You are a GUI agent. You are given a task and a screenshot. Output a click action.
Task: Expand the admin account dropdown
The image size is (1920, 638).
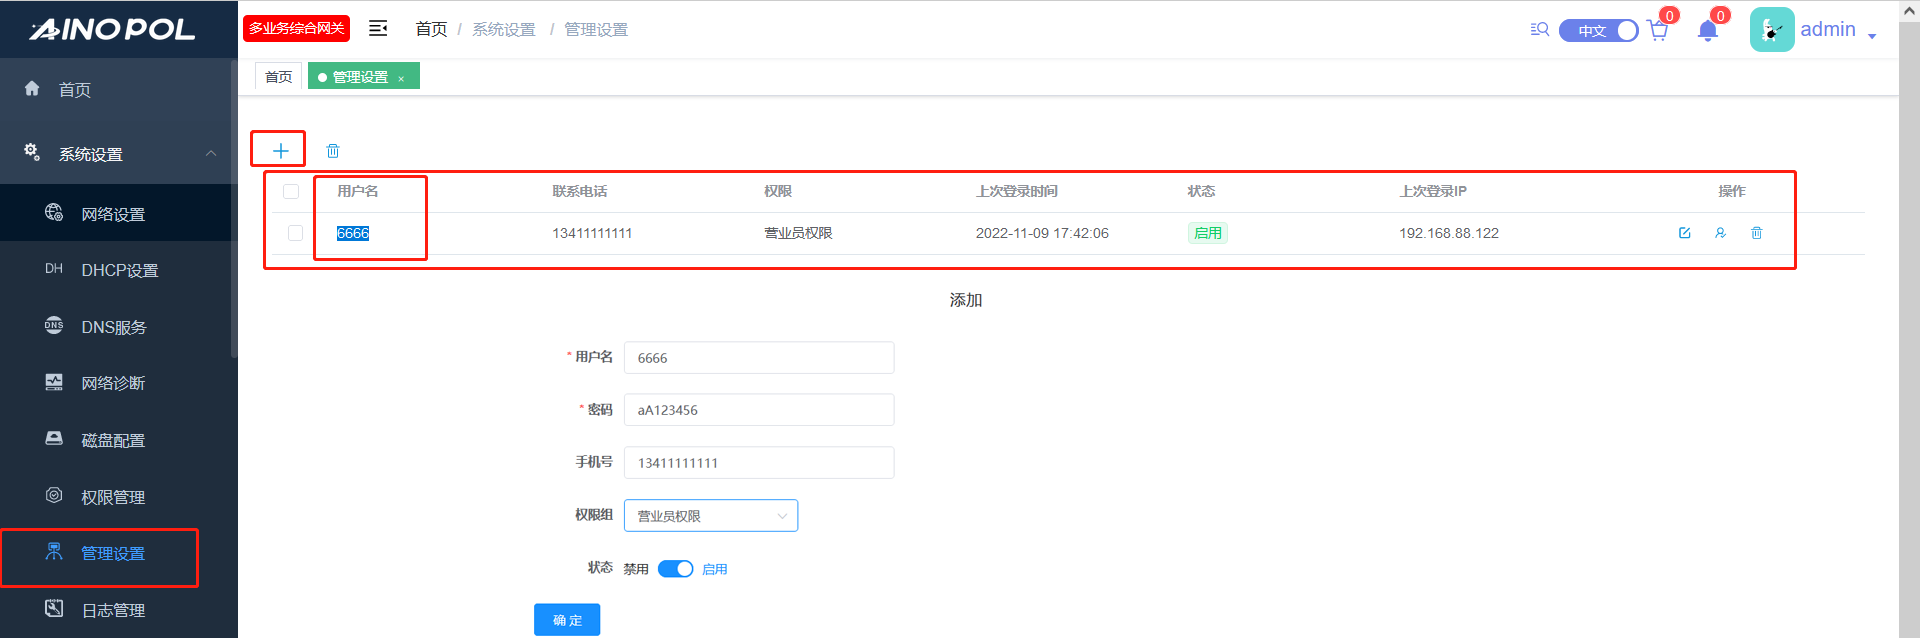pyautogui.click(x=1871, y=36)
